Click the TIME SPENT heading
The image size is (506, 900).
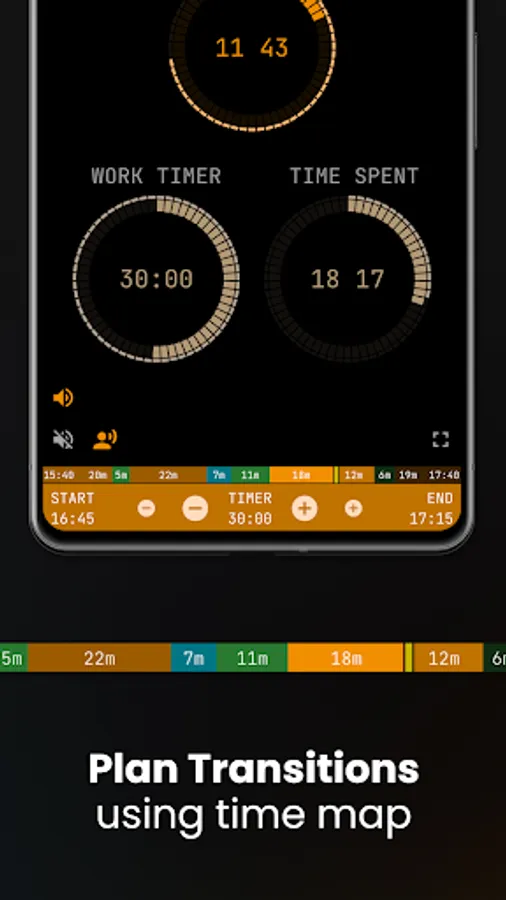354,176
